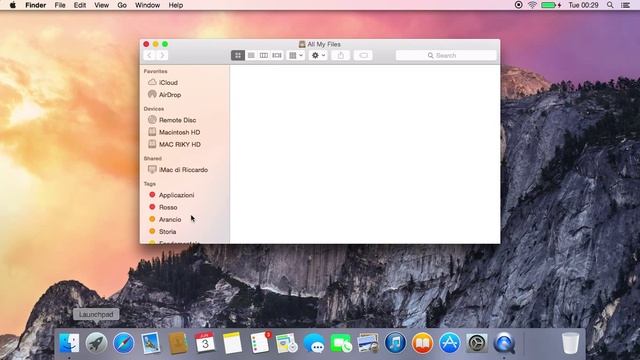Viewport: 640px width, 360px height.
Task: Open the View menu
Action: [101, 5]
